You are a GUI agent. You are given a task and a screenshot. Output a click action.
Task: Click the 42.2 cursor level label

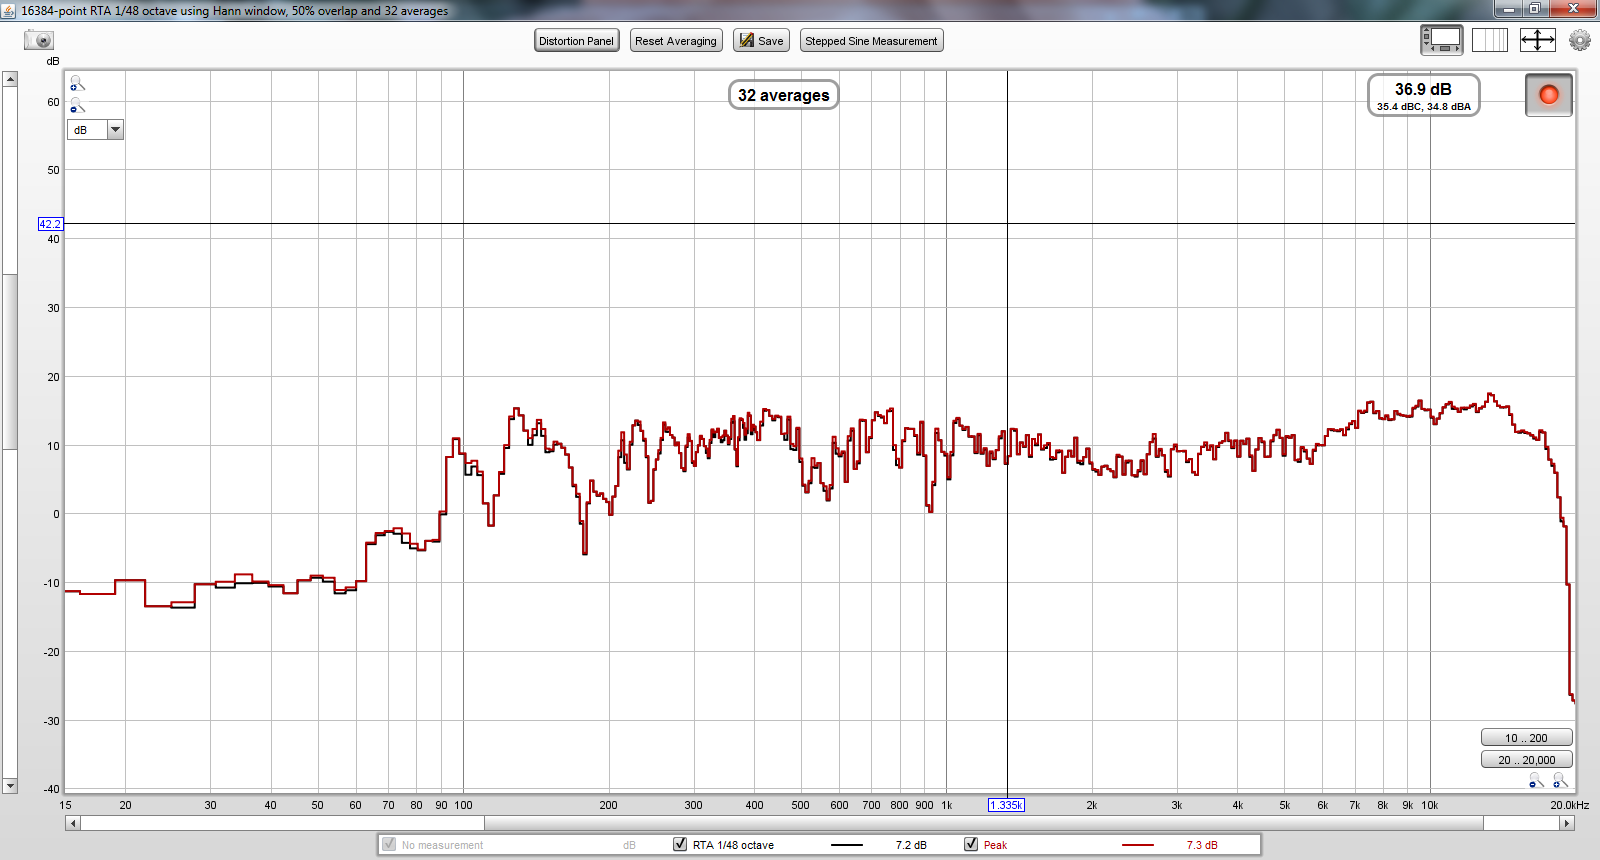click(x=50, y=224)
